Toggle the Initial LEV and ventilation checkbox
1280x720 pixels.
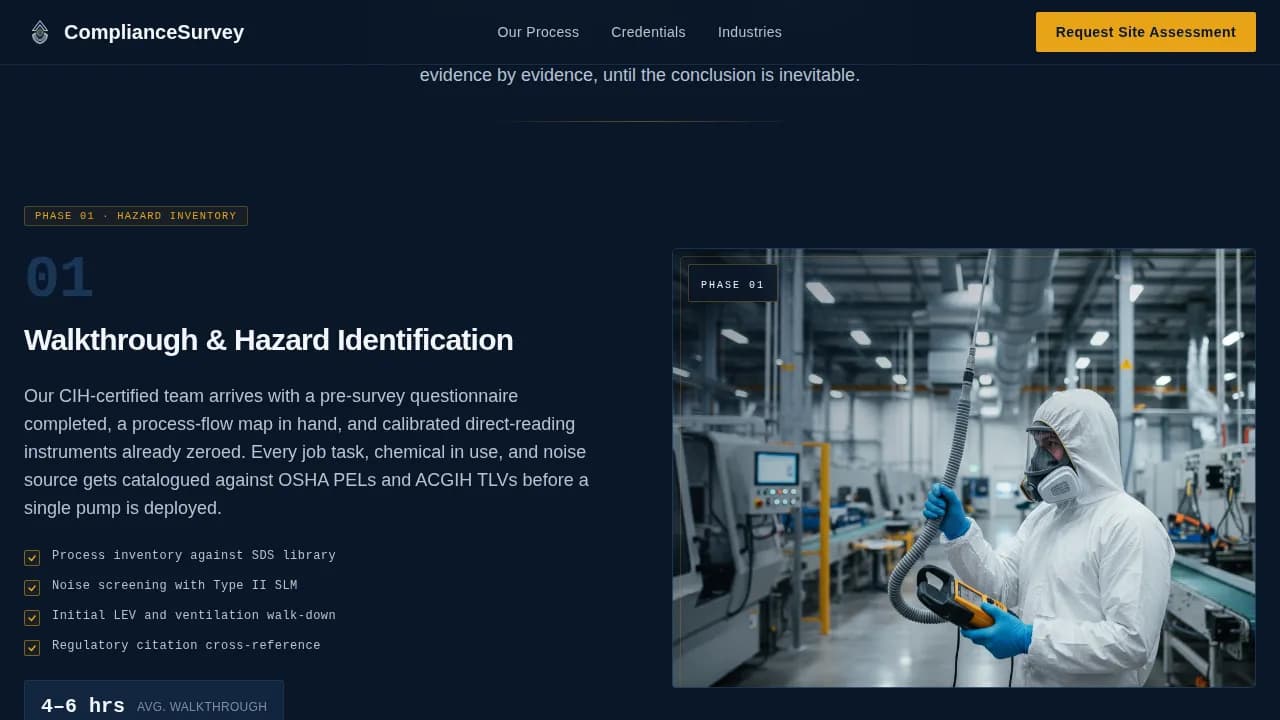click(32, 617)
